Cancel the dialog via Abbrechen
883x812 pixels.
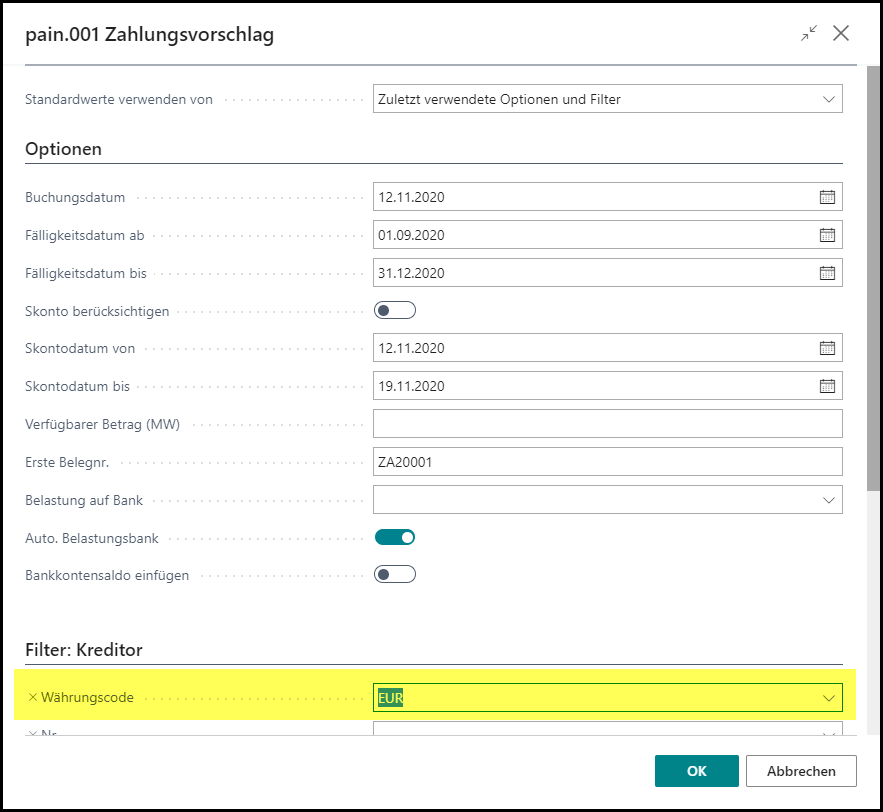(800, 771)
